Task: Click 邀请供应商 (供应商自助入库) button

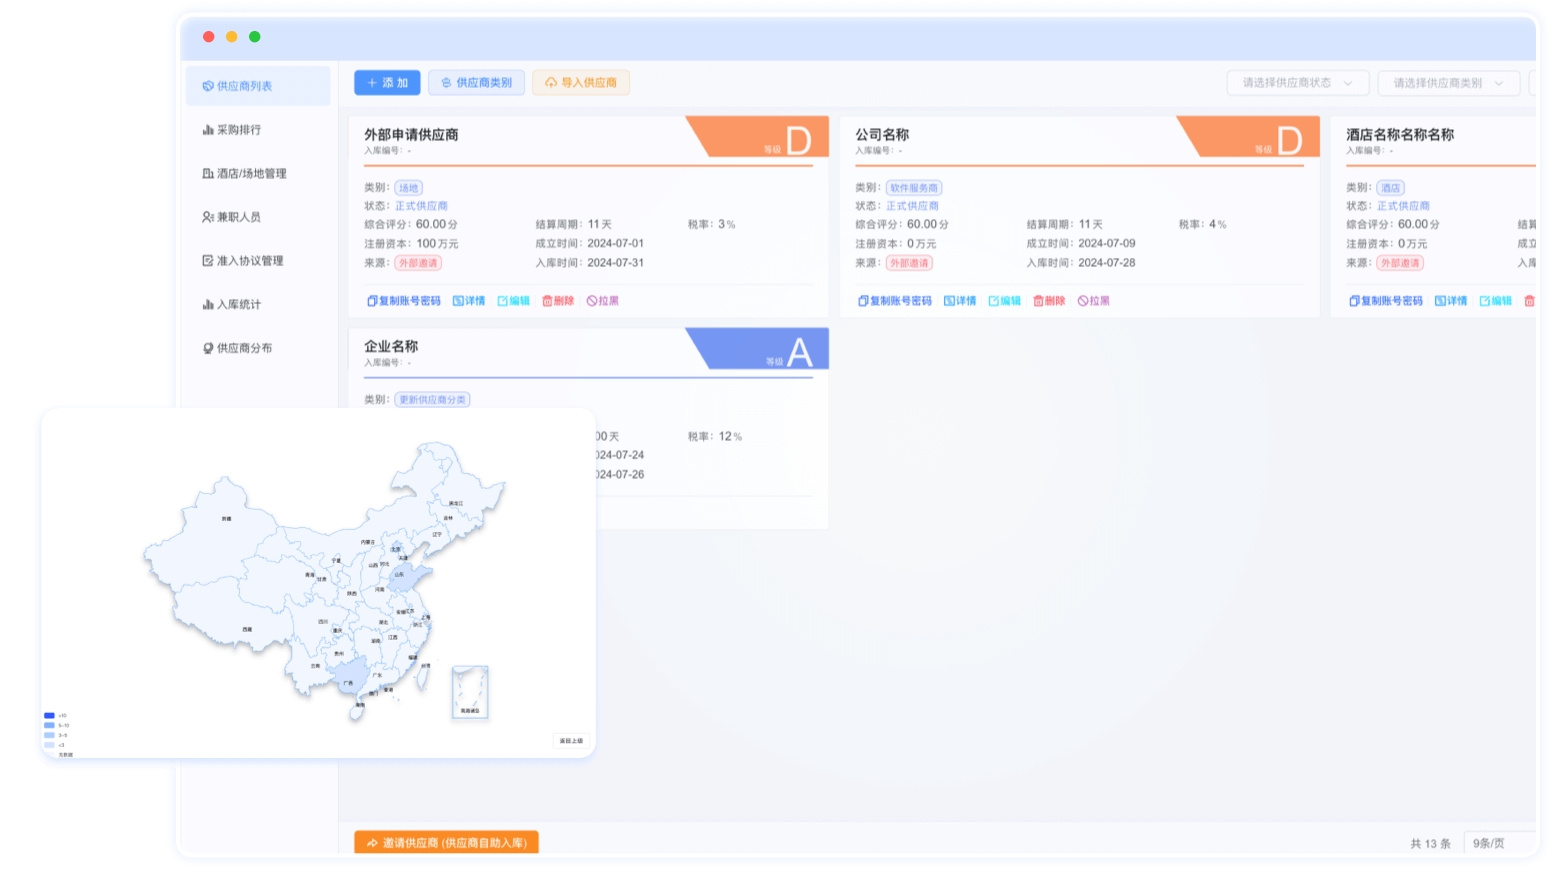Action: (x=446, y=843)
